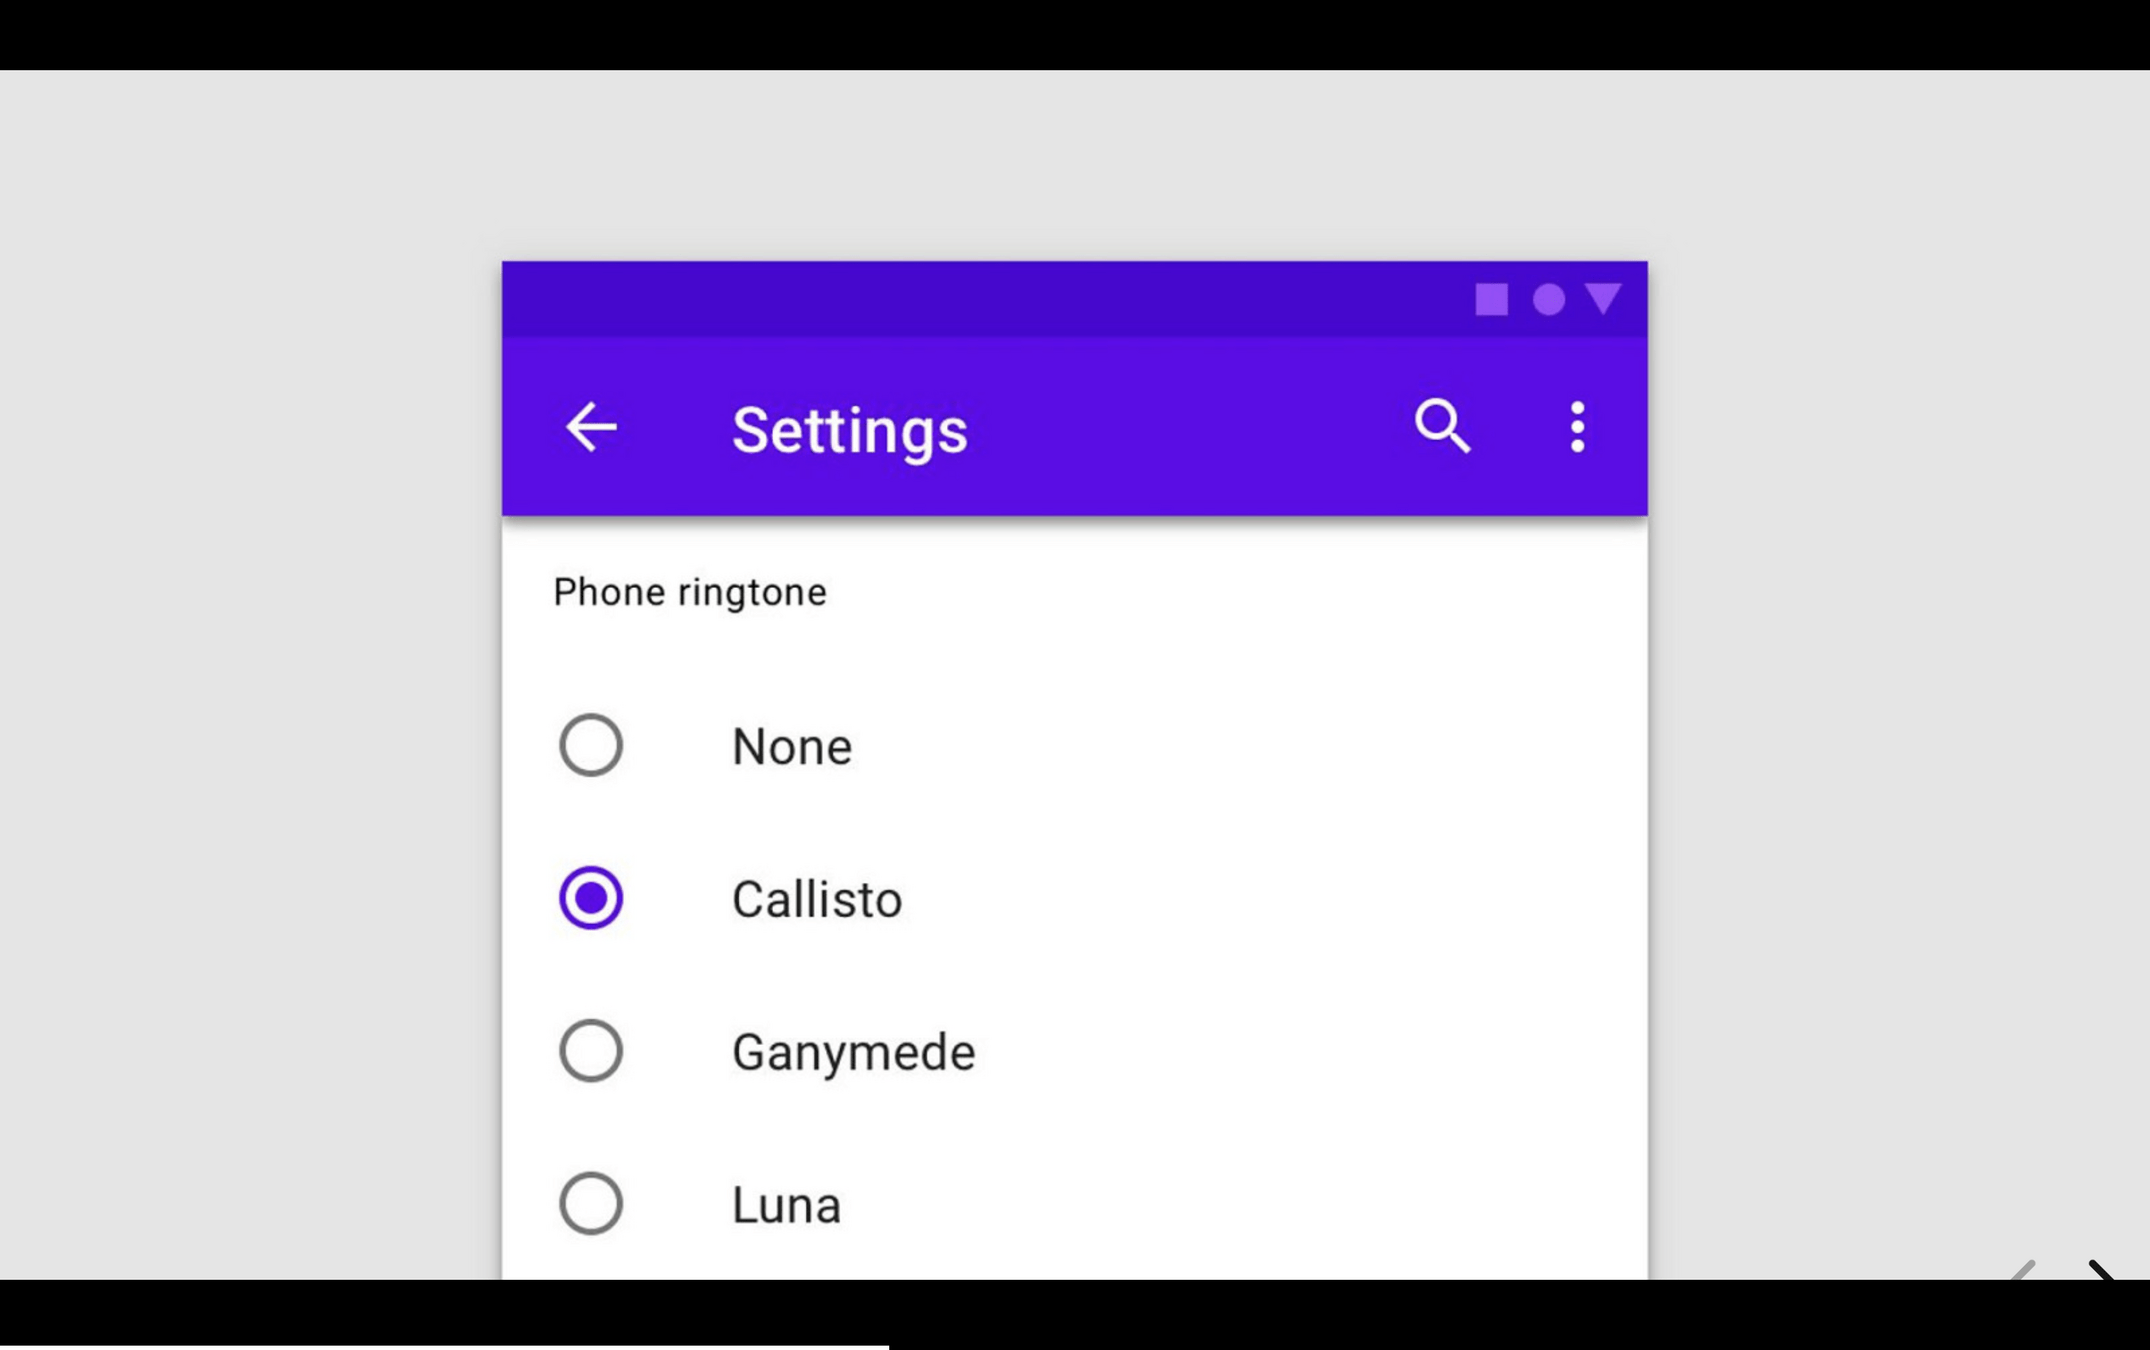Click the square status bar icon
The width and height of the screenshot is (2150, 1350).
[1492, 300]
